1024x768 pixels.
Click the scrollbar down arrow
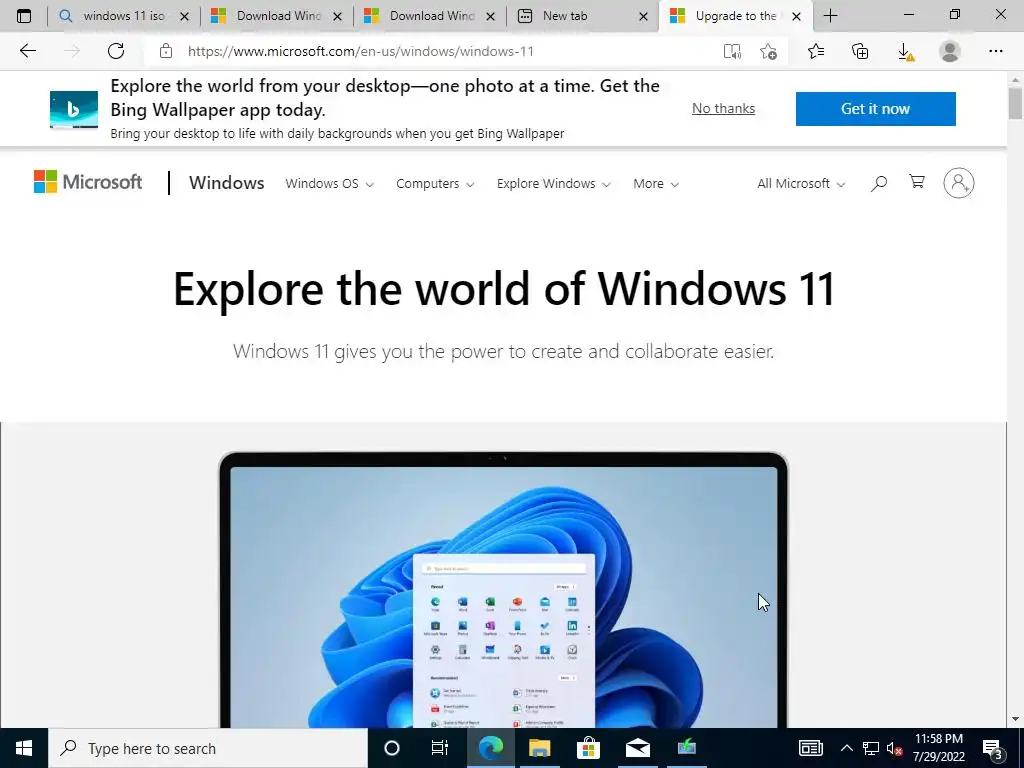tap(1015, 719)
